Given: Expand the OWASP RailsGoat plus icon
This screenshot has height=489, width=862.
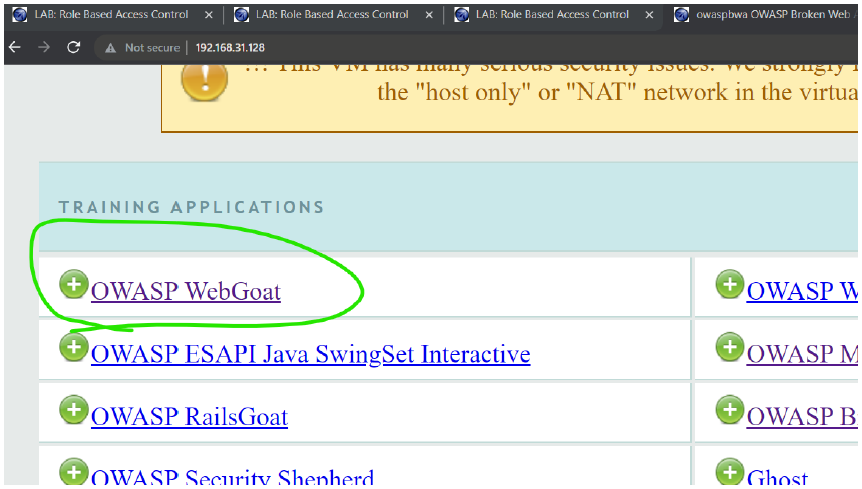Looking at the screenshot, I should 74,409.
